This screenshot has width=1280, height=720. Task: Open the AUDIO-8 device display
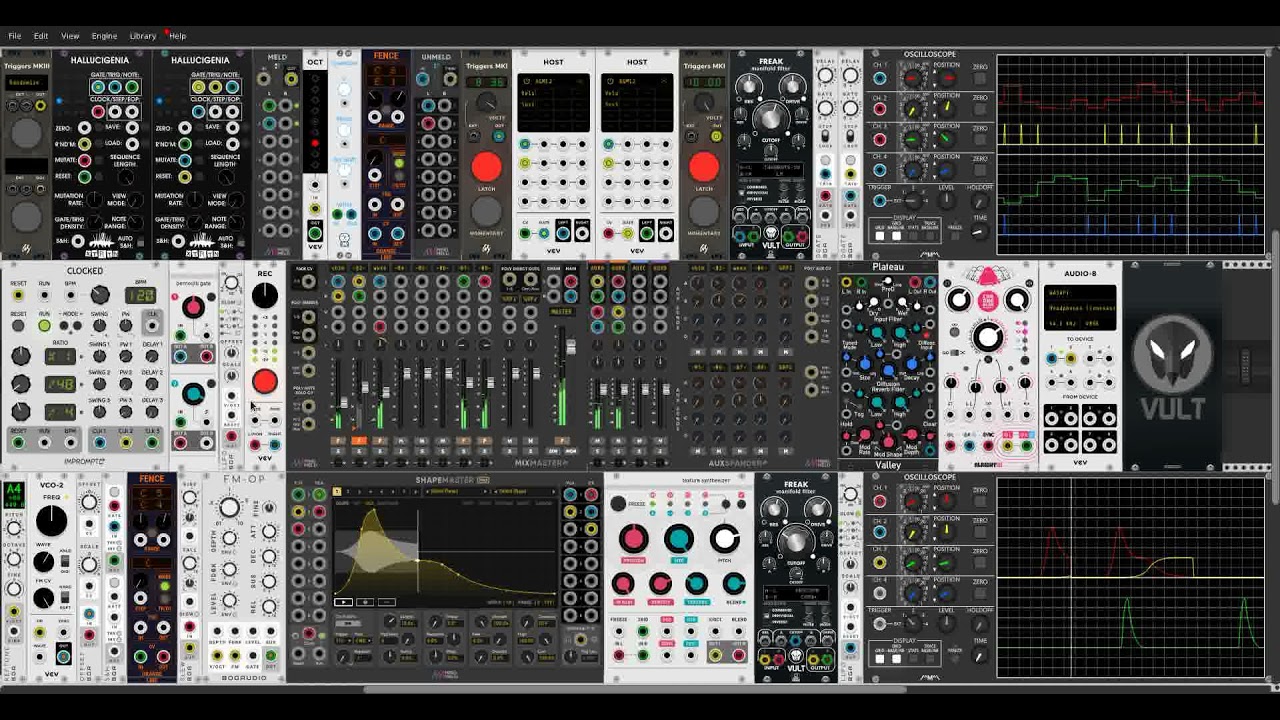pos(1080,306)
